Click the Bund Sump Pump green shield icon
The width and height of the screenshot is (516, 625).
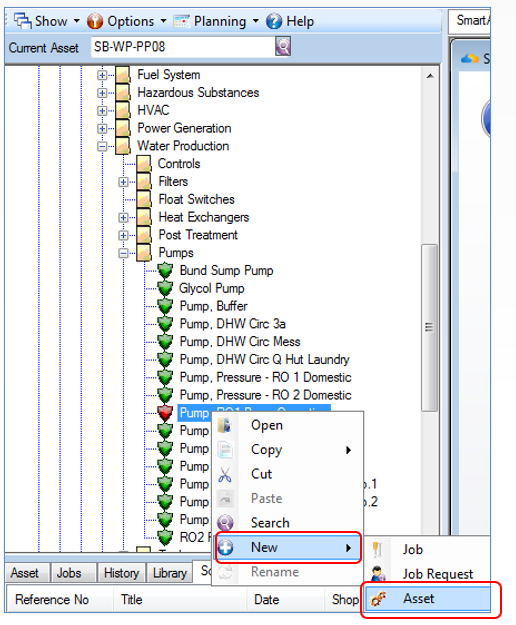(x=165, y=271)
